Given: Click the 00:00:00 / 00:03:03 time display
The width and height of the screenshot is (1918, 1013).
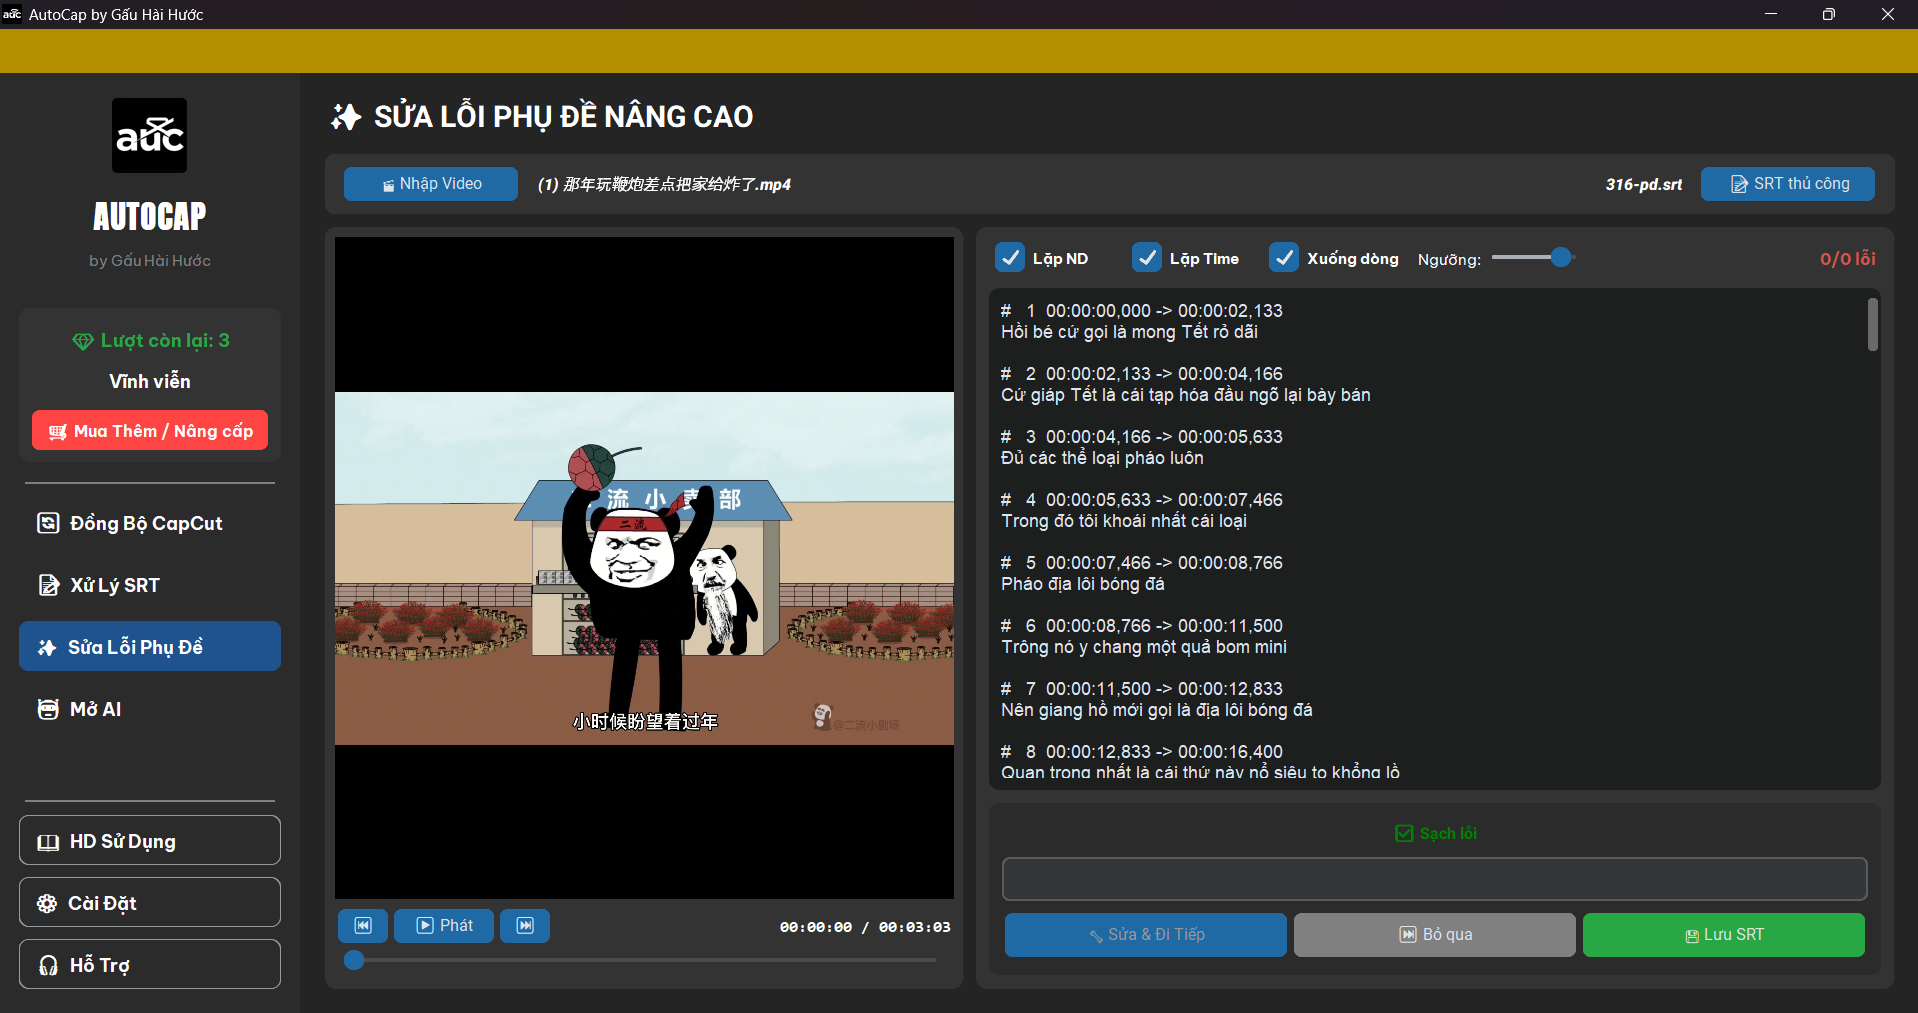Looking at the screenshot, I should 865,927.
